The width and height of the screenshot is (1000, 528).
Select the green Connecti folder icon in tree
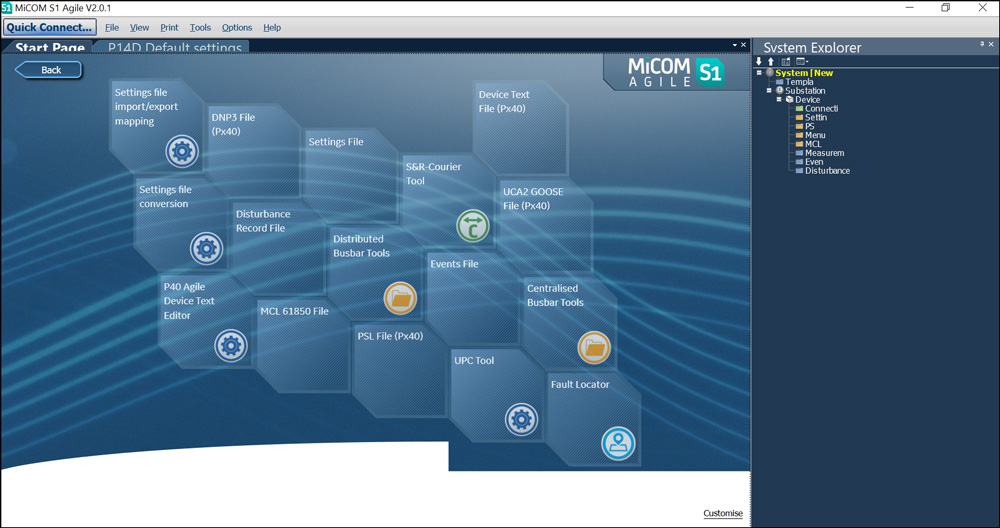click(x=800, y=108)
